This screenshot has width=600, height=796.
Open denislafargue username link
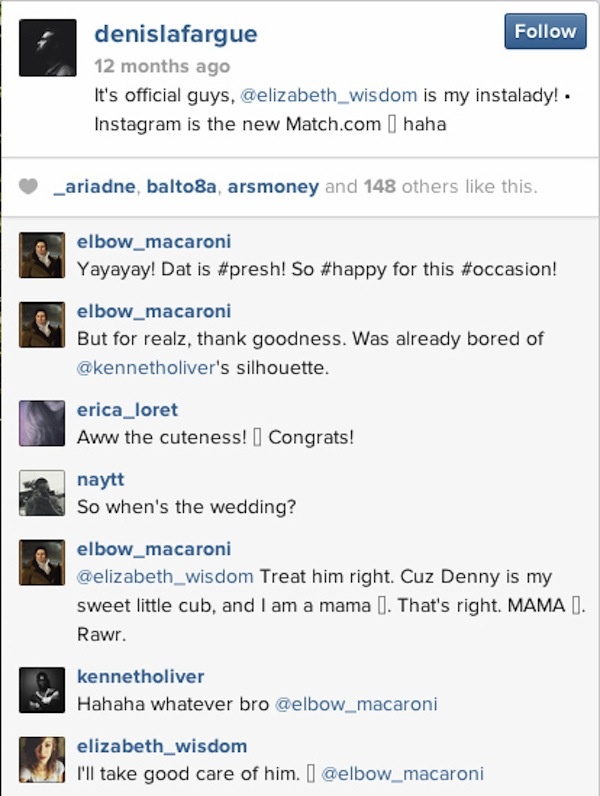click(175, 35)
